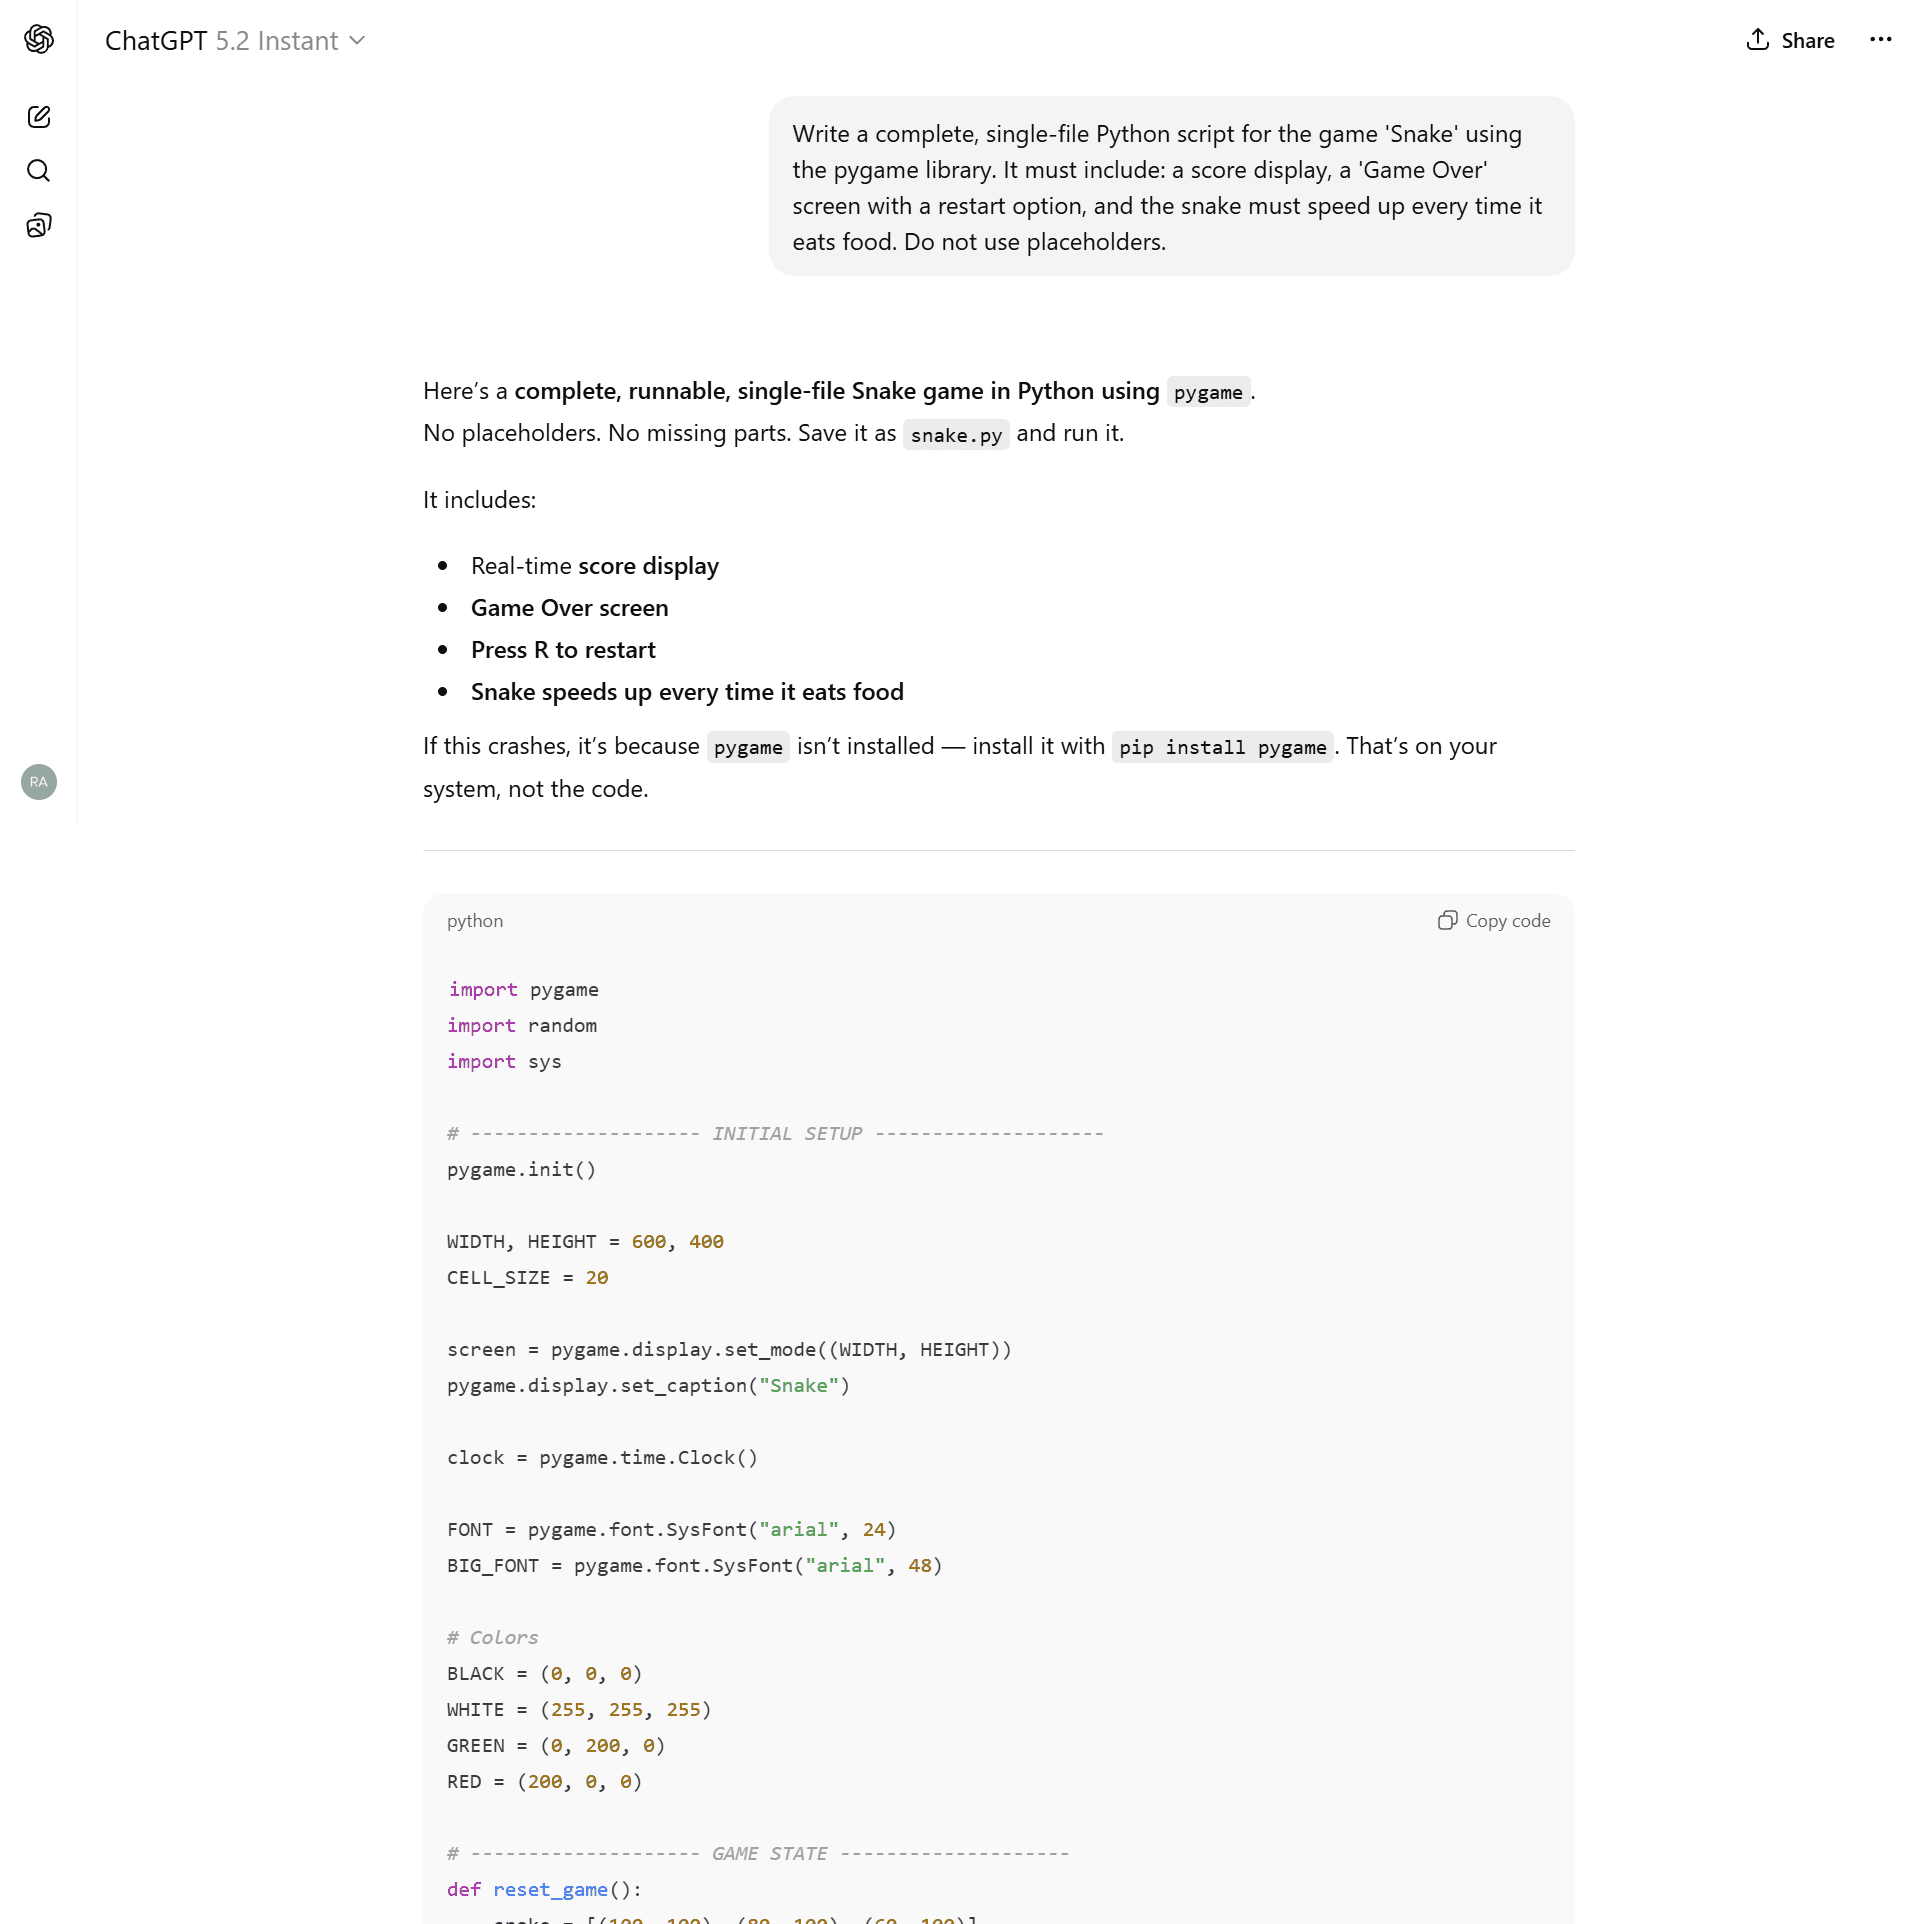Open the three-dot more options menu
The image size is (1920, 1924).
pyautogui.click(x=1880, y=40)
